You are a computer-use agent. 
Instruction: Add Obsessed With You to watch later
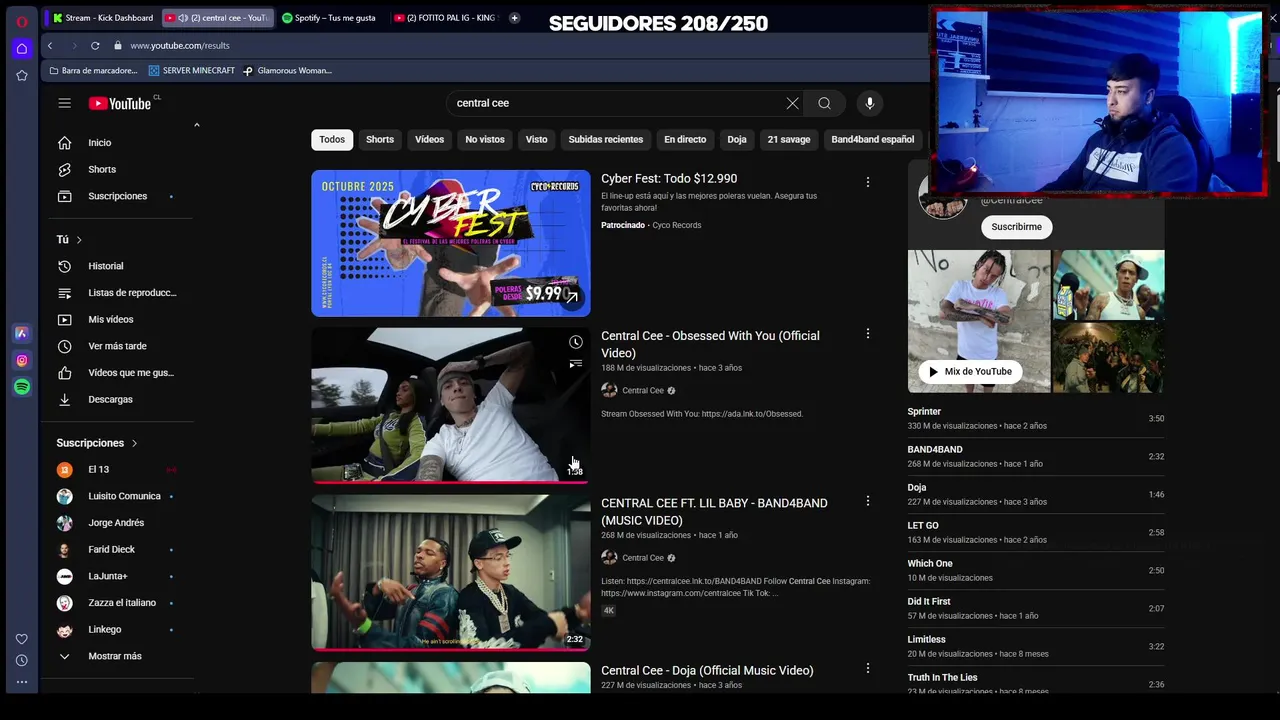[x=575, y=342]
